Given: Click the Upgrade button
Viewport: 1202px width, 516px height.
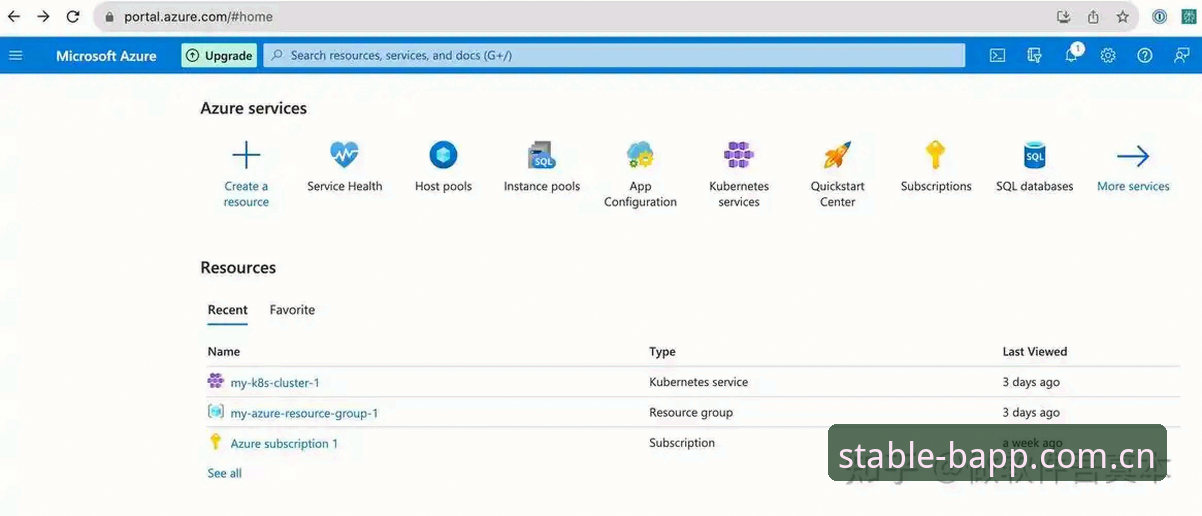Looking at the screenshot, I should pos(219,56).
